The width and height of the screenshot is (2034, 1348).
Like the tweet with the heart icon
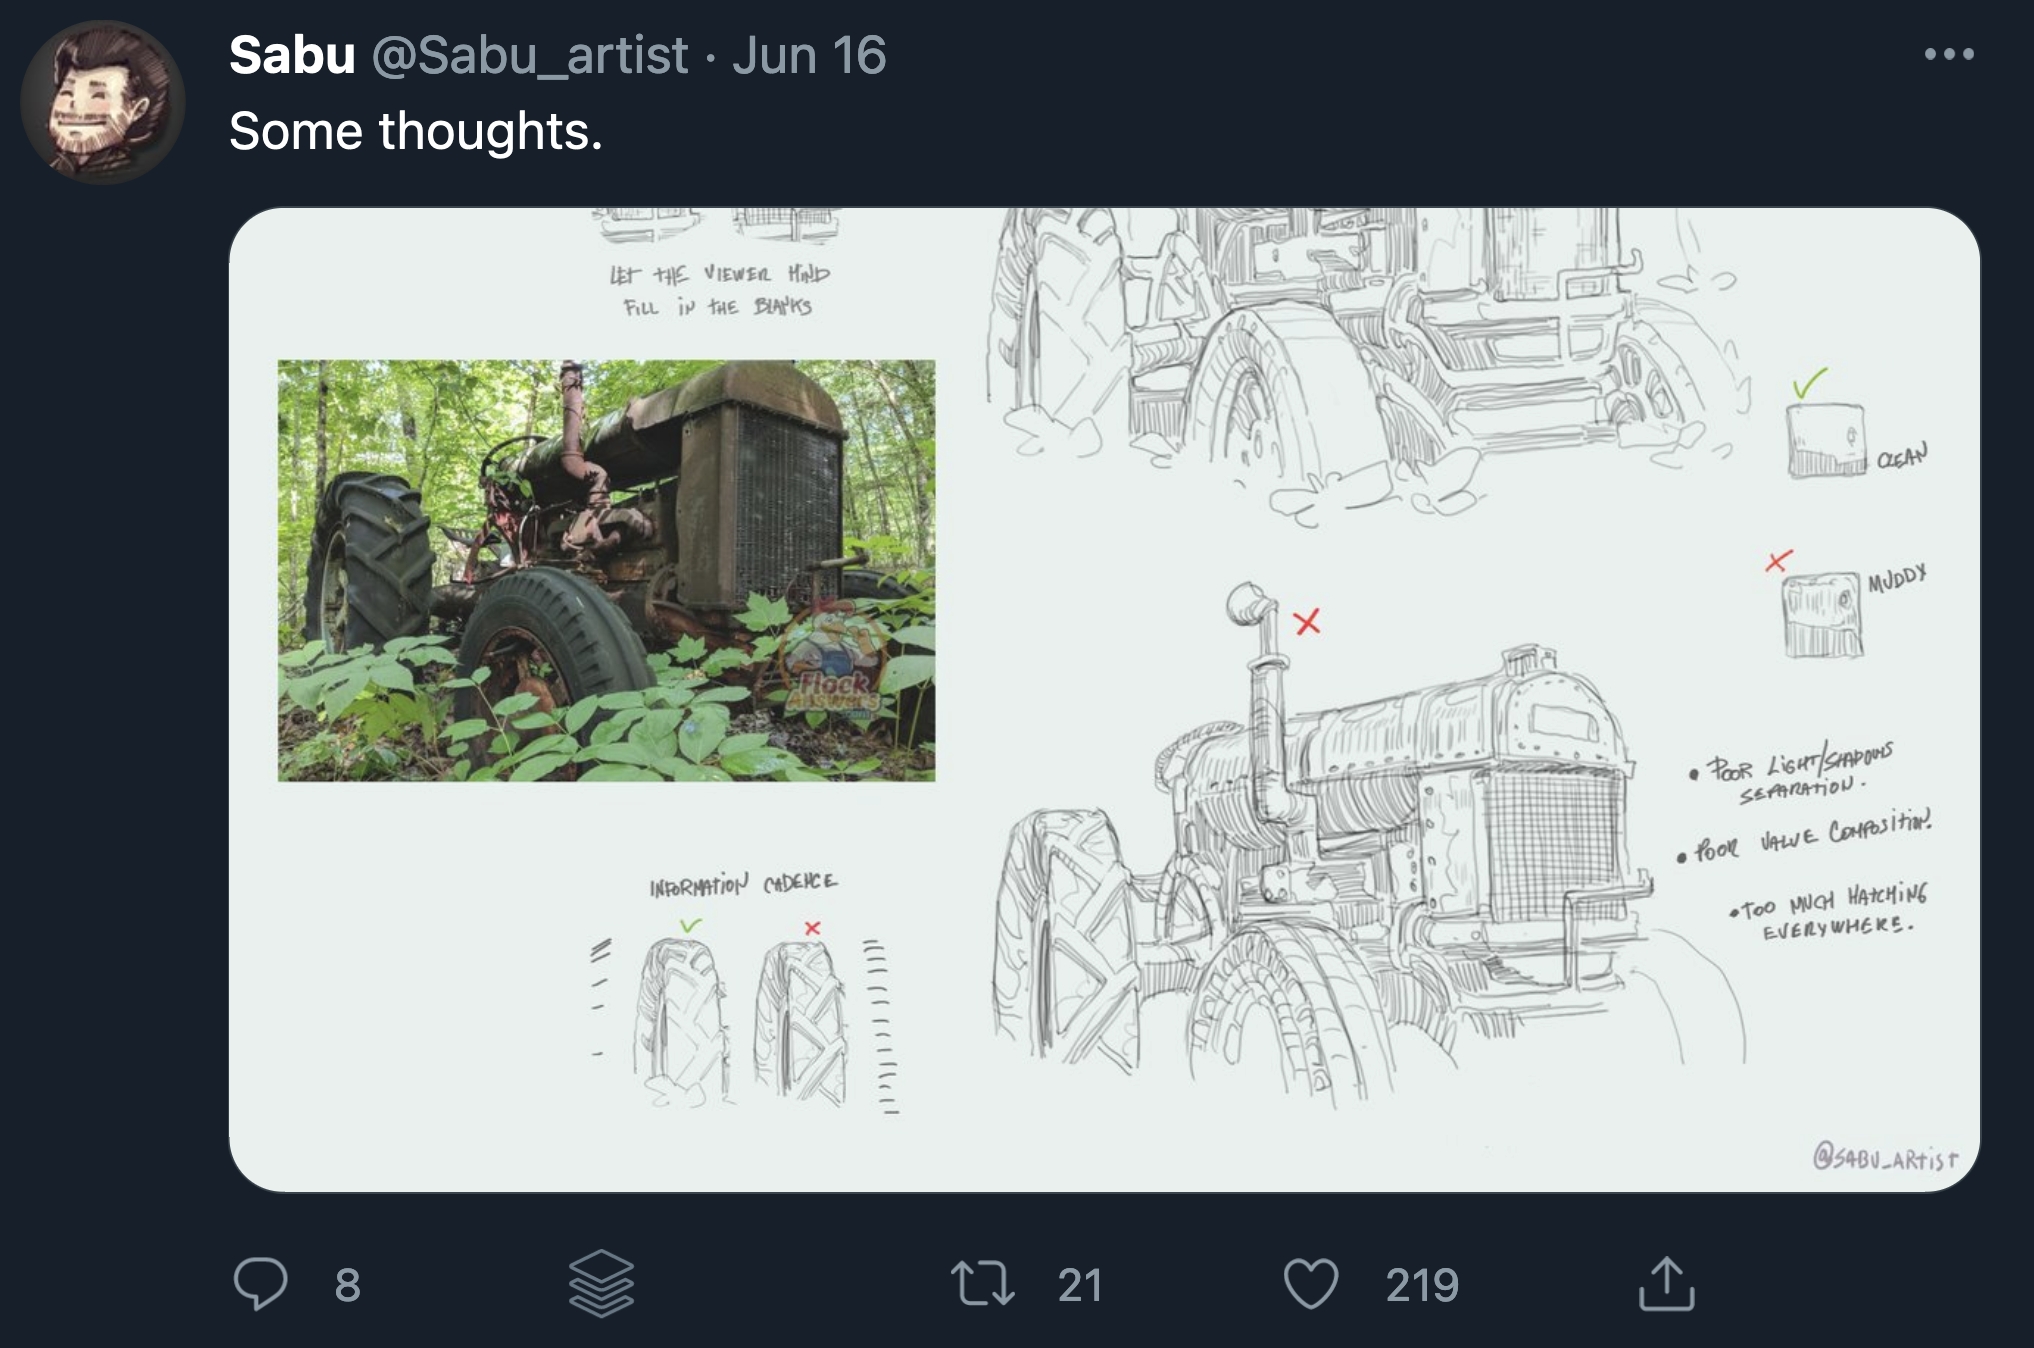pos(1310,1284)
